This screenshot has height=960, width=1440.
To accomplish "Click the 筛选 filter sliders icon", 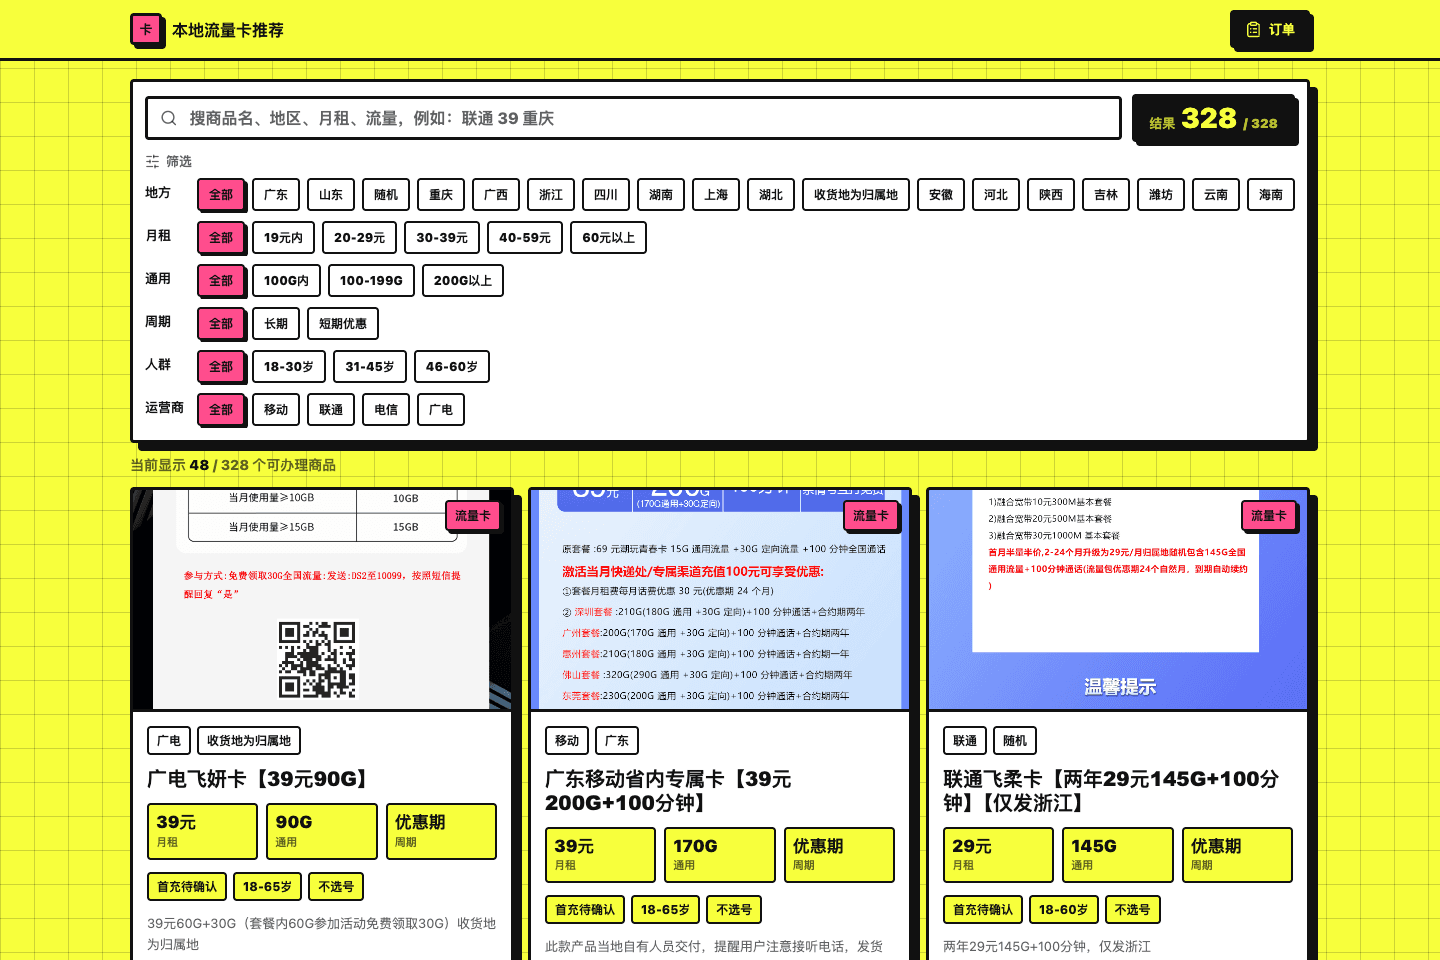I will click(x=152, y=161).
